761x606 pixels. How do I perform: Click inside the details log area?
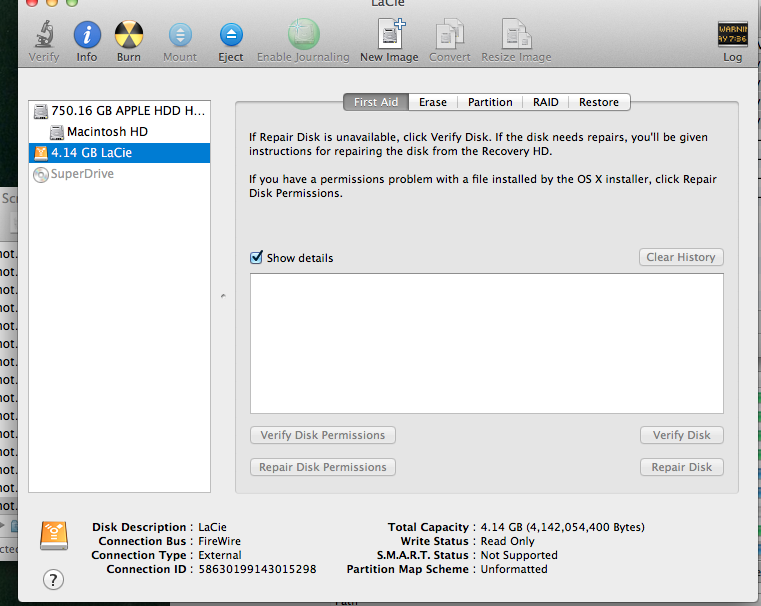click(x=486, y=343)
